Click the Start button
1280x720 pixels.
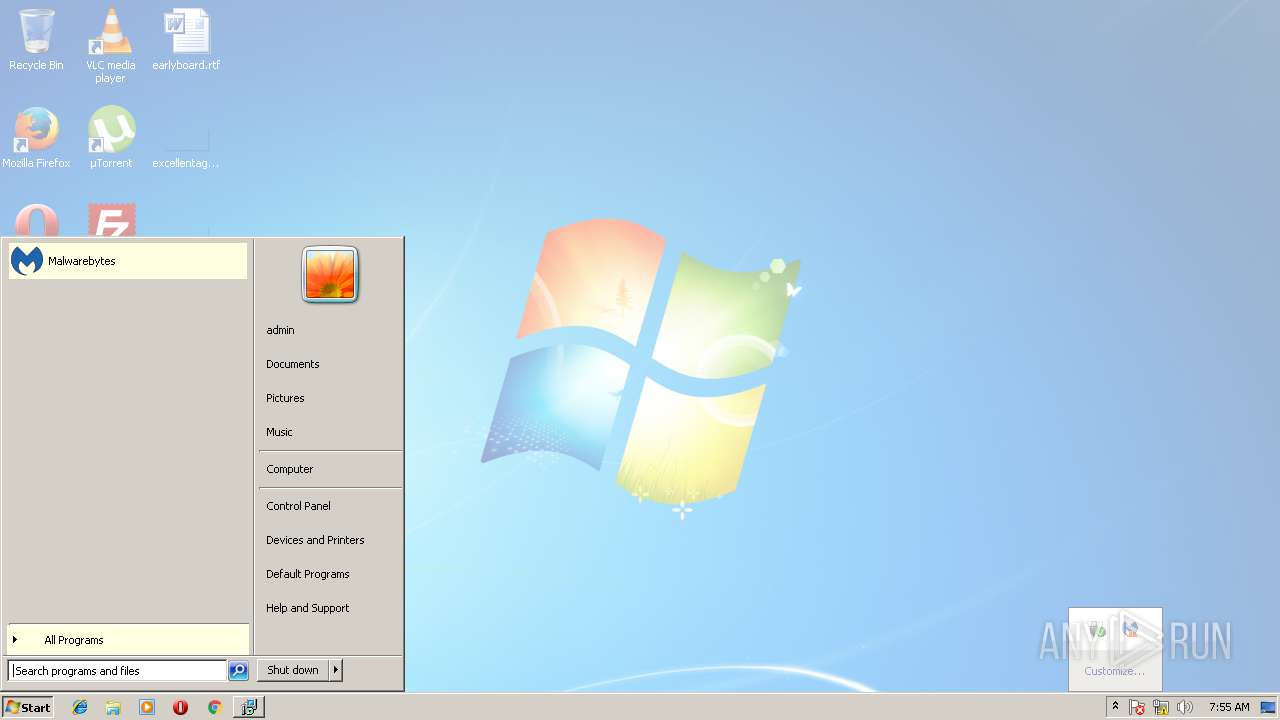coord(28,707)
